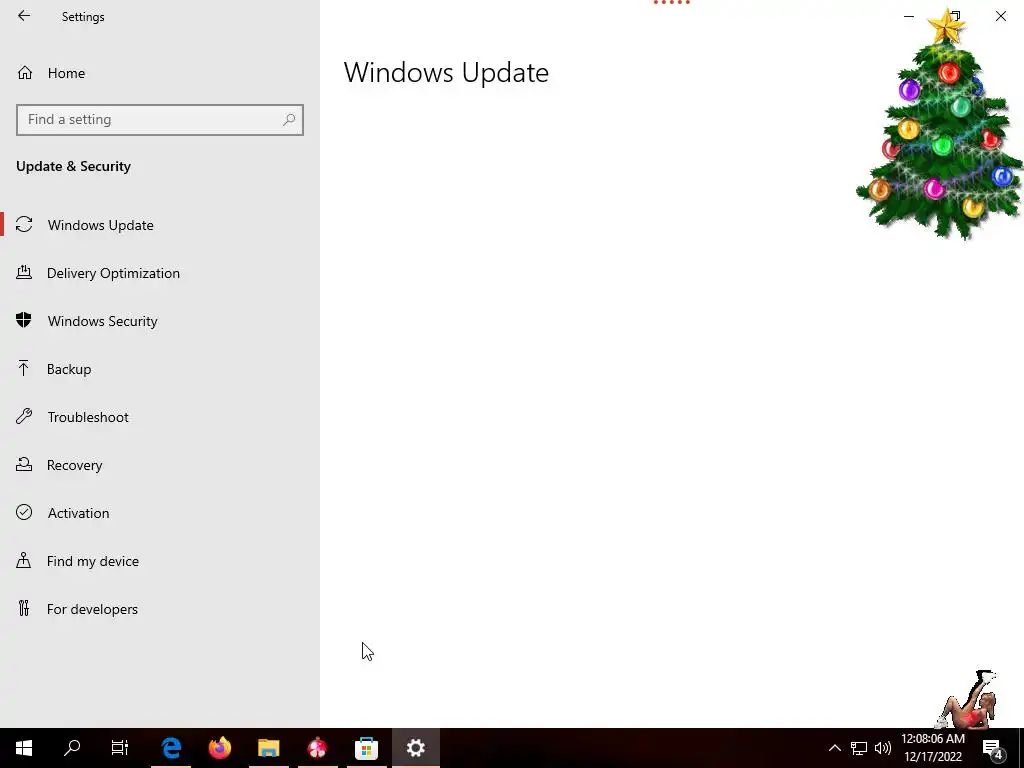Open Microsoft Store from taskbar
The width and height of the screenshot is (1024, 768).
366,748
